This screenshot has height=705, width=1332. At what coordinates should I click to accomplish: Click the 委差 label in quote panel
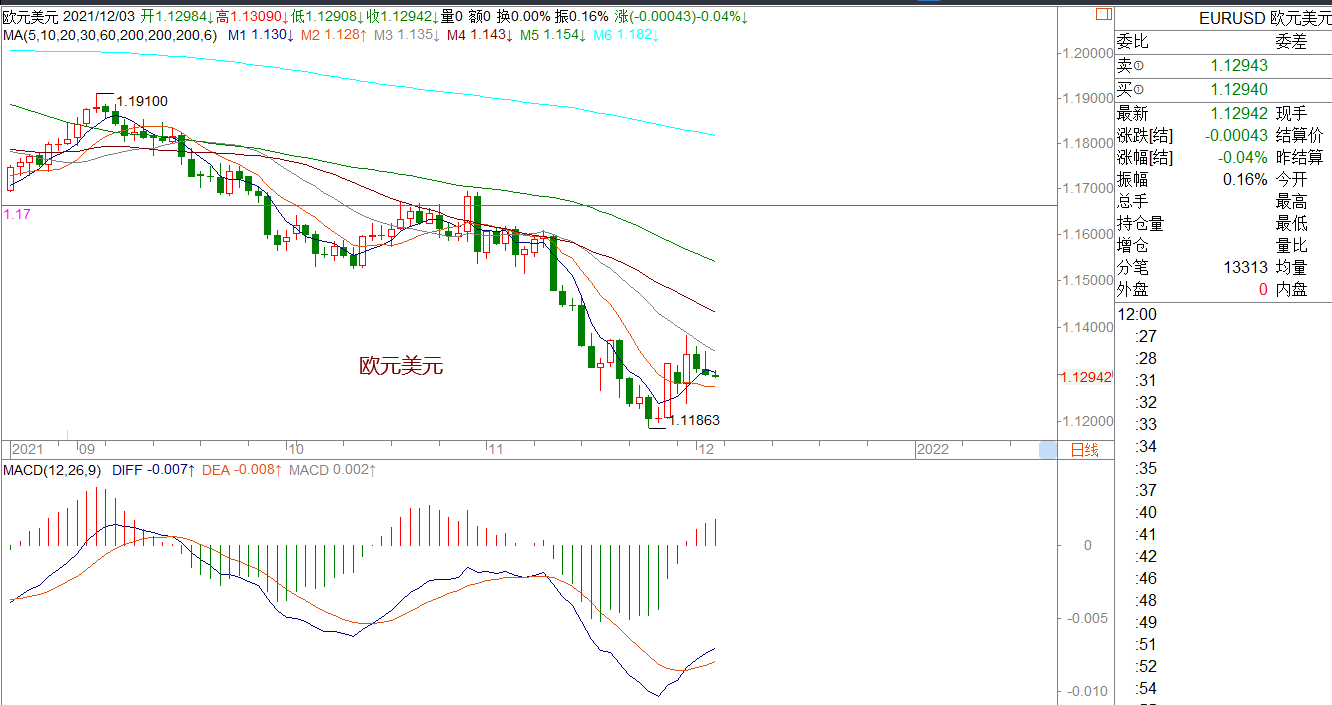point(1291,42)
